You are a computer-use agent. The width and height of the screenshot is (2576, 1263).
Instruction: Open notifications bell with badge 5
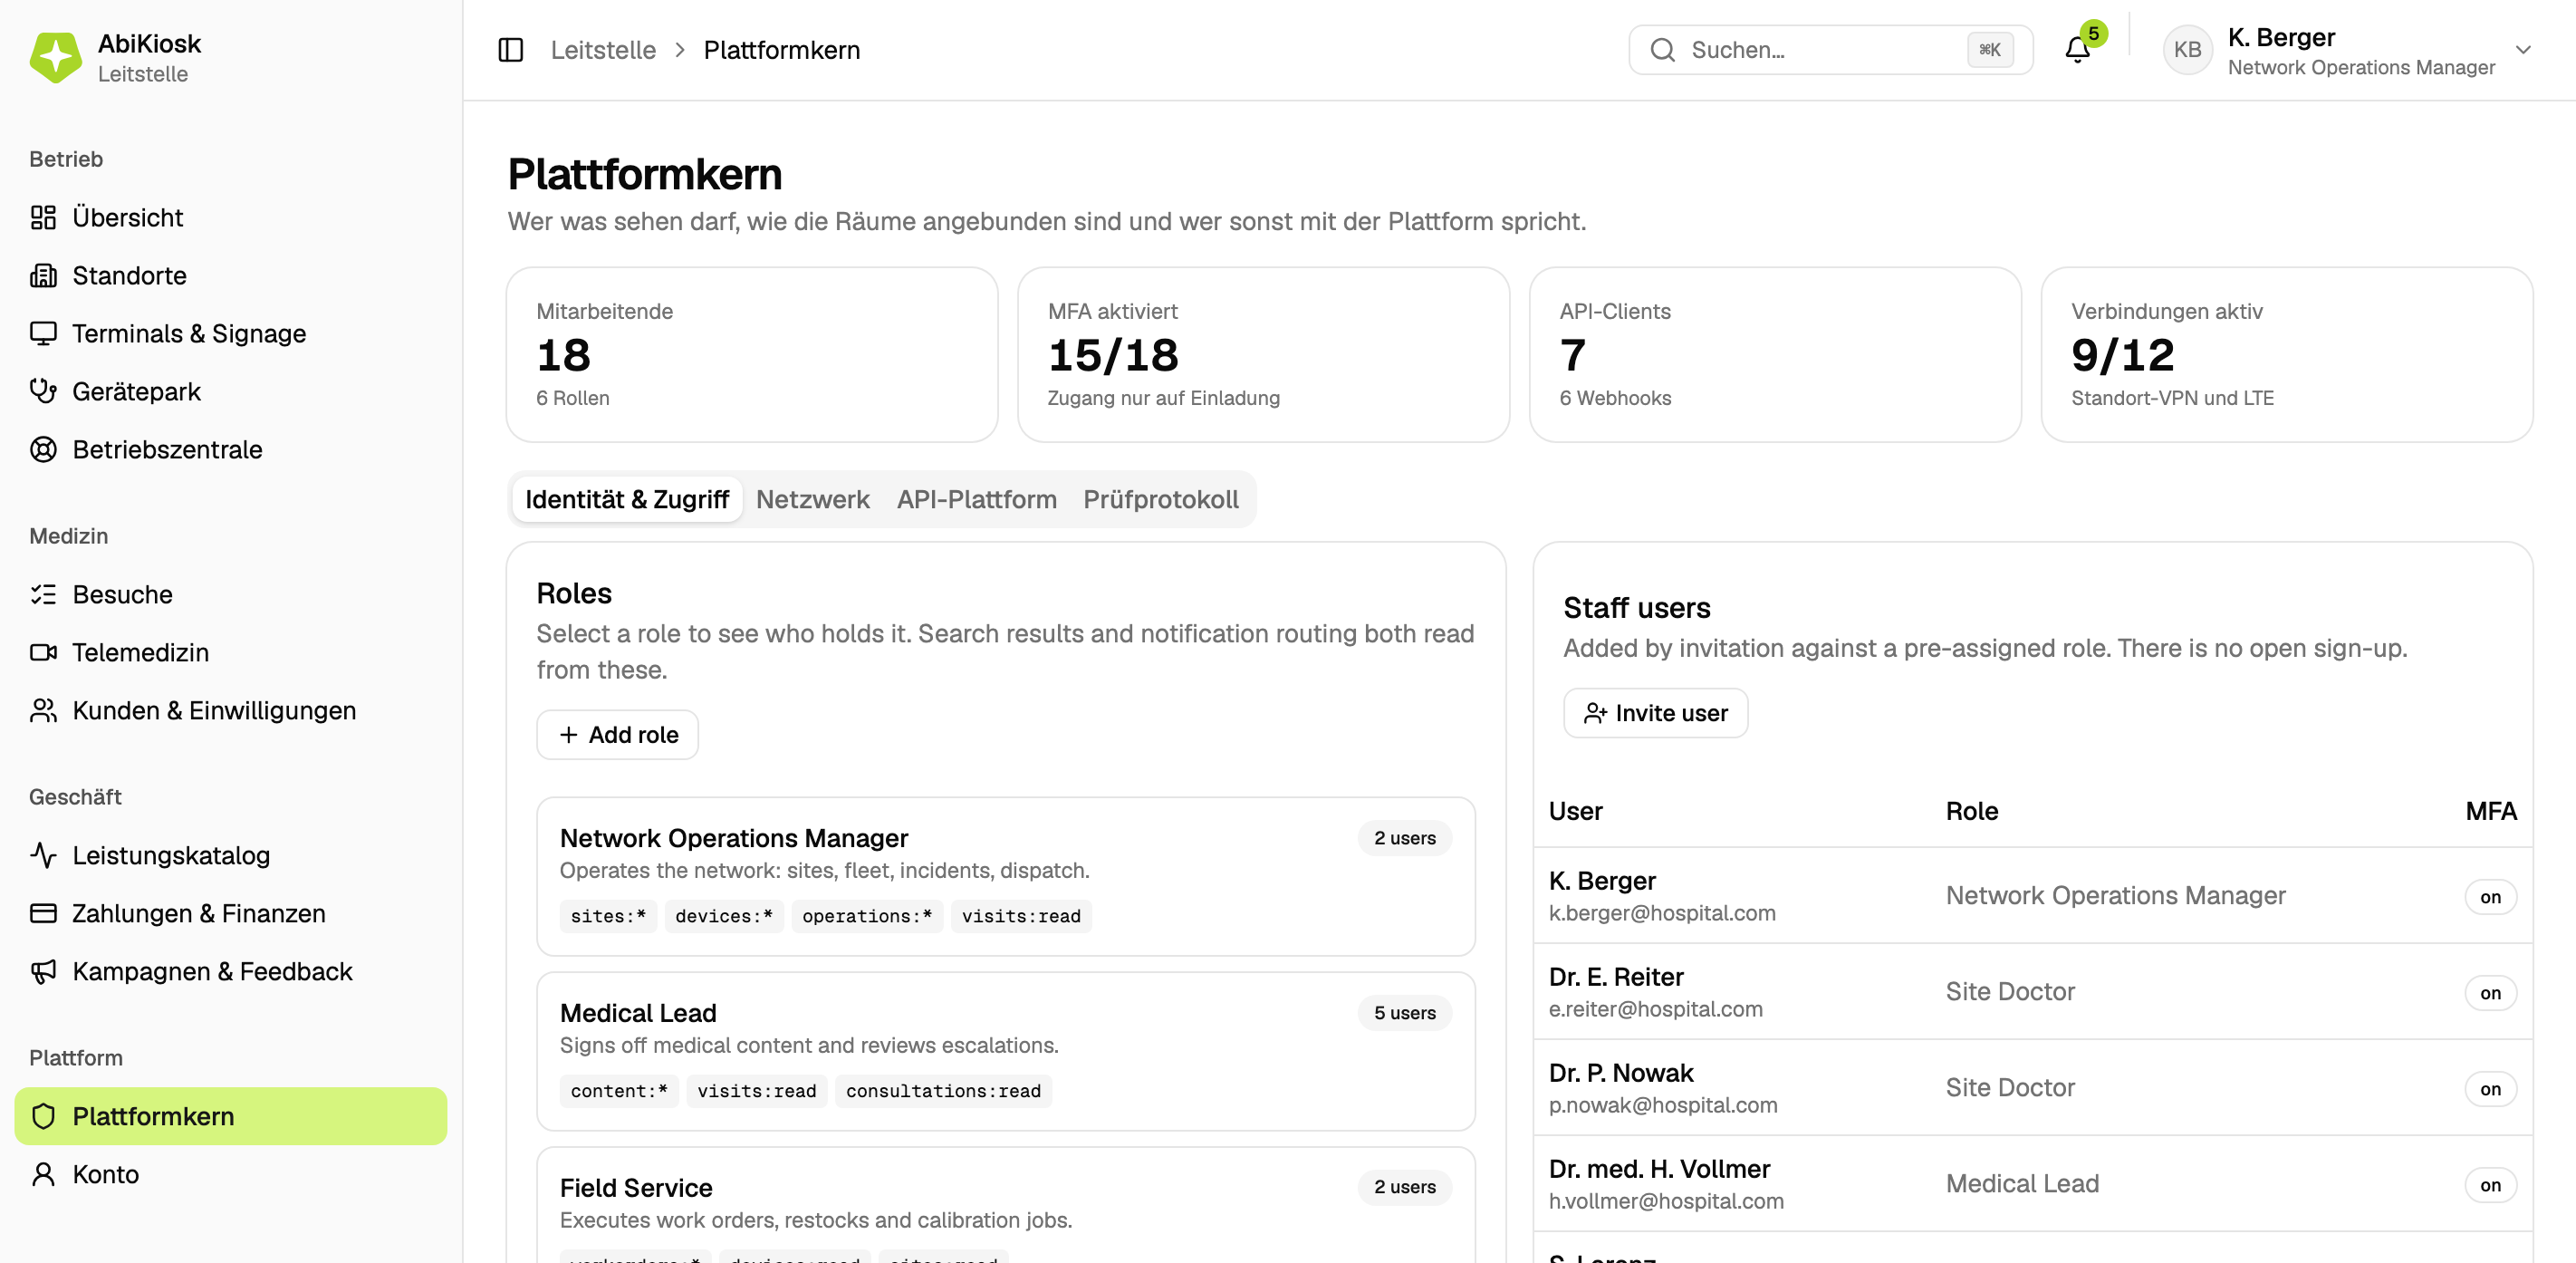point(2078,50)
